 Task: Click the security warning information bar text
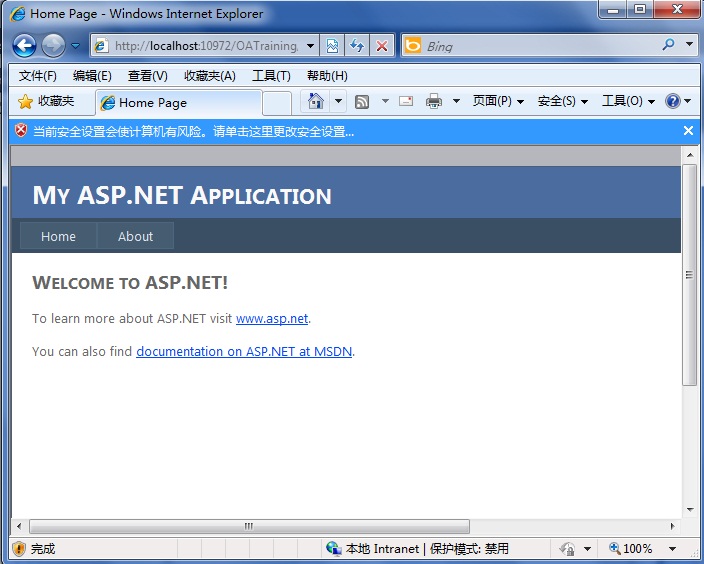coord(194,132)
